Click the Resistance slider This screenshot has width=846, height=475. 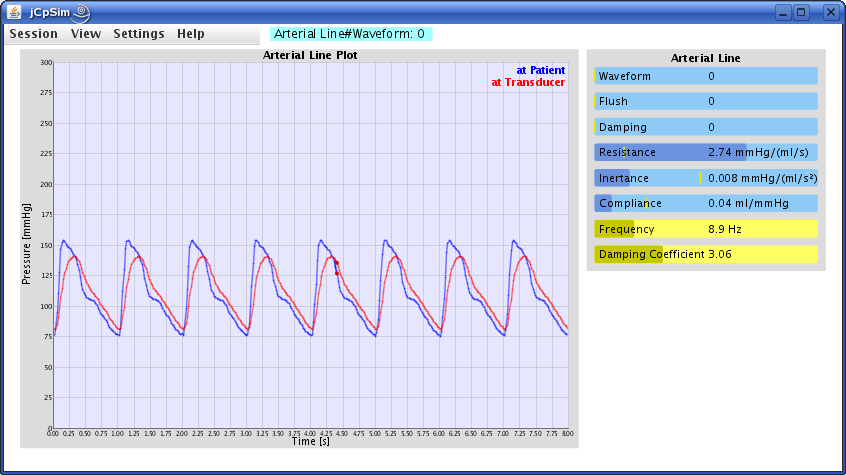pos(705,152)
